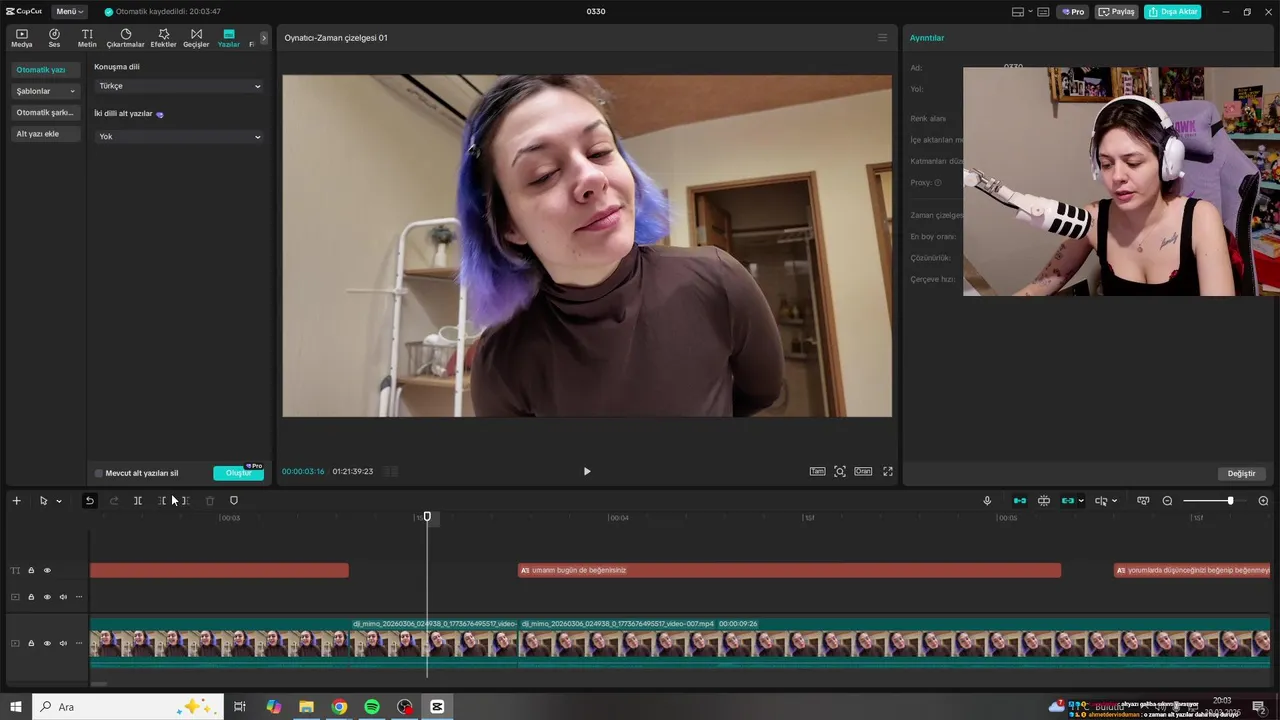Show more tabs with the right arrow
Viewport: 1280px width, 720px height.
click(264, 38)
